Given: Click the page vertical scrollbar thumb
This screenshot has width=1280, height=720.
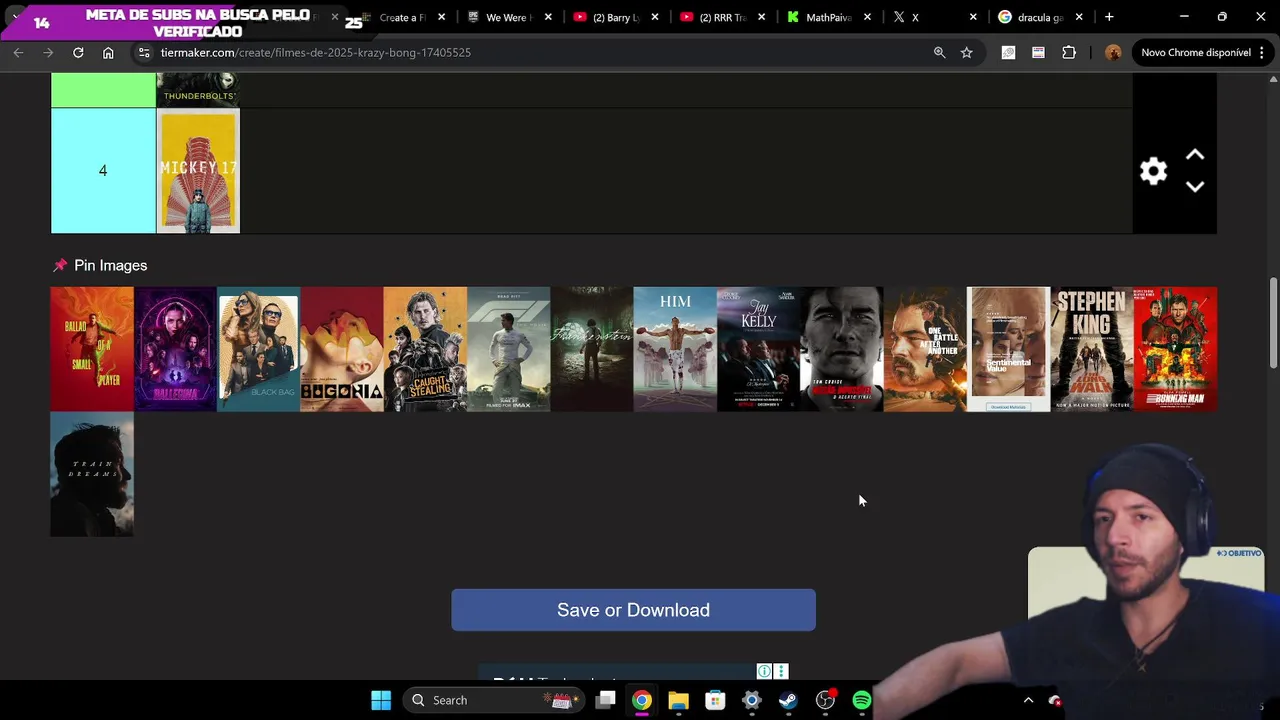Looking at the screenshot, I should click(1273, 322).
